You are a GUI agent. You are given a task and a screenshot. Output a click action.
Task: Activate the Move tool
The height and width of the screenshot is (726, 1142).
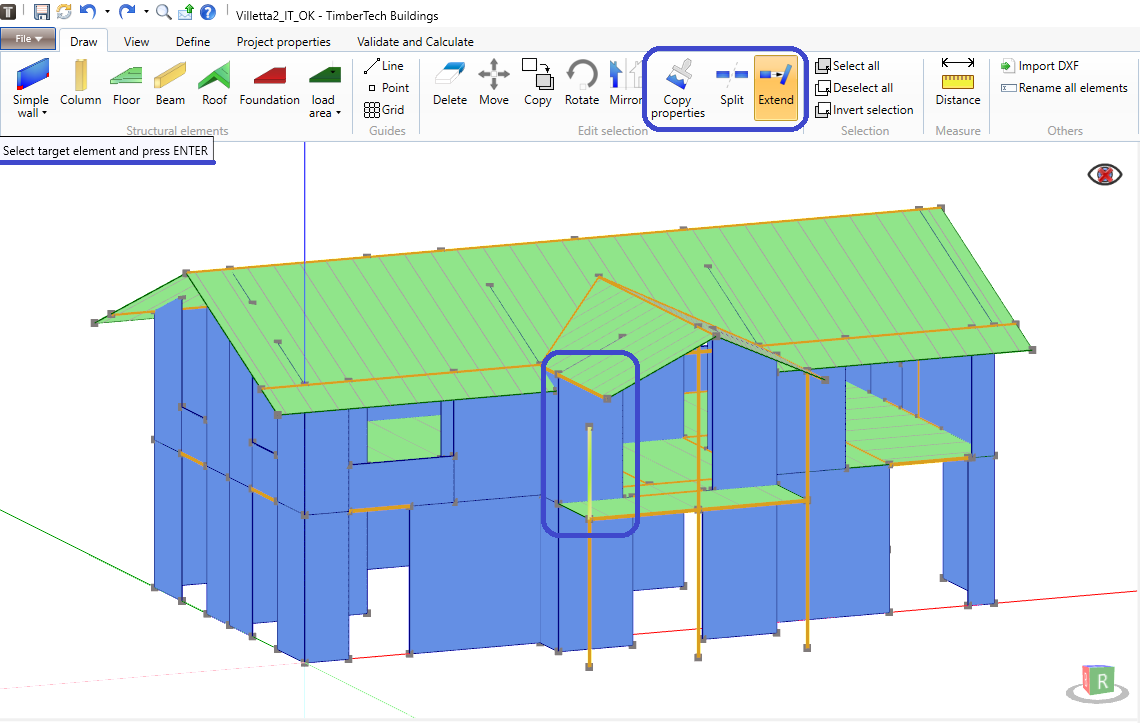pos(494,84)
